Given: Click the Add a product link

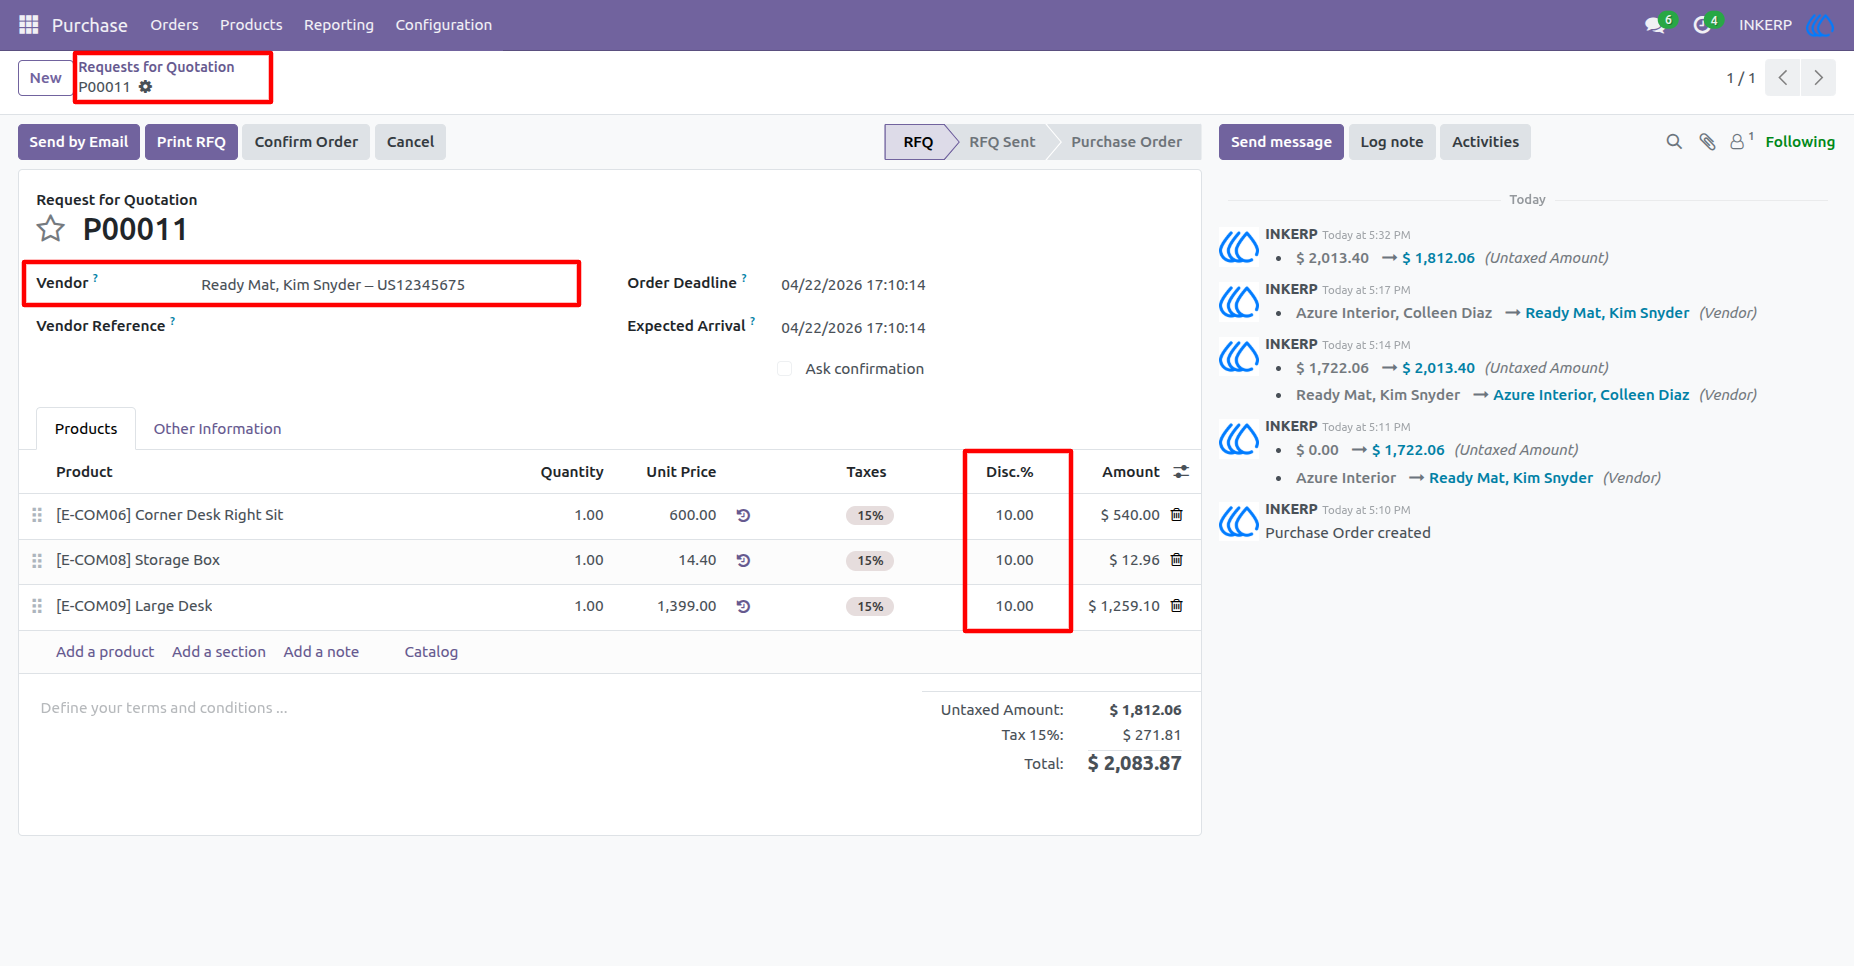Looking at the screenshot, I should click(105, 652).
